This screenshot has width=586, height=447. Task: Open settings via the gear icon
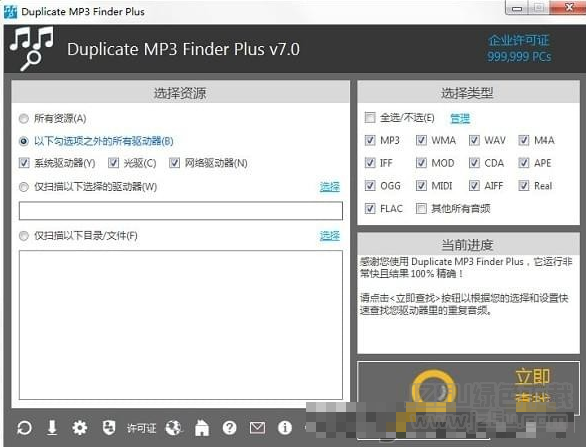pyautogui.click(x=80, y=428)
